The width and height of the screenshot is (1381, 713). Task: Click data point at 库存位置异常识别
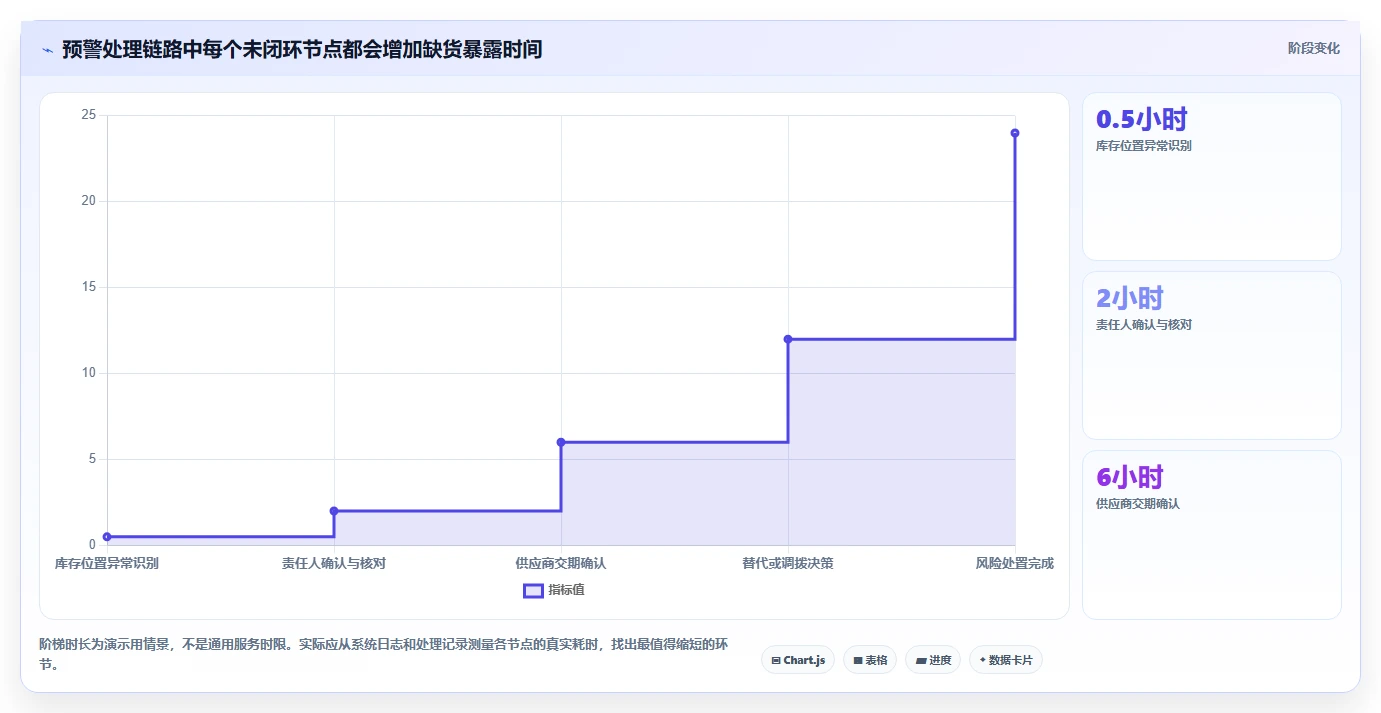[x=107, y=537]
